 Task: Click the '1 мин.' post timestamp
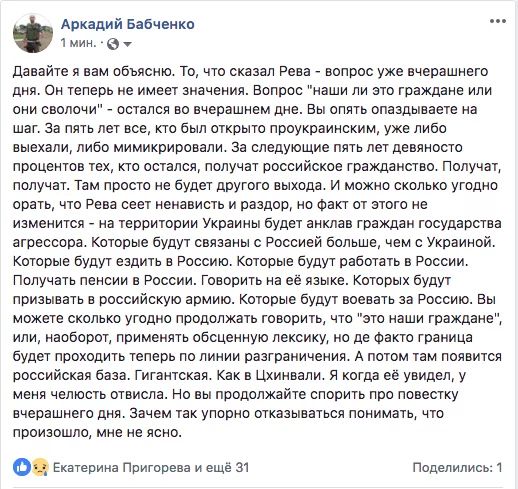coord(79,43)
